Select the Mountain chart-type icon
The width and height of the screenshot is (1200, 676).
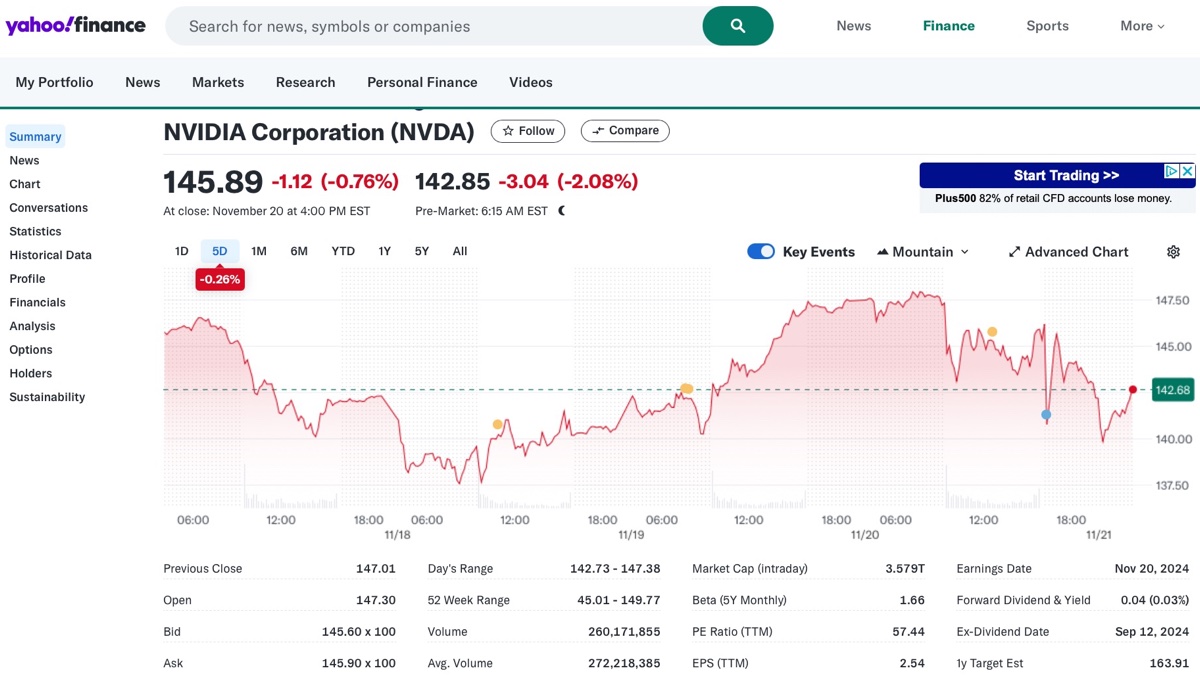882,251
